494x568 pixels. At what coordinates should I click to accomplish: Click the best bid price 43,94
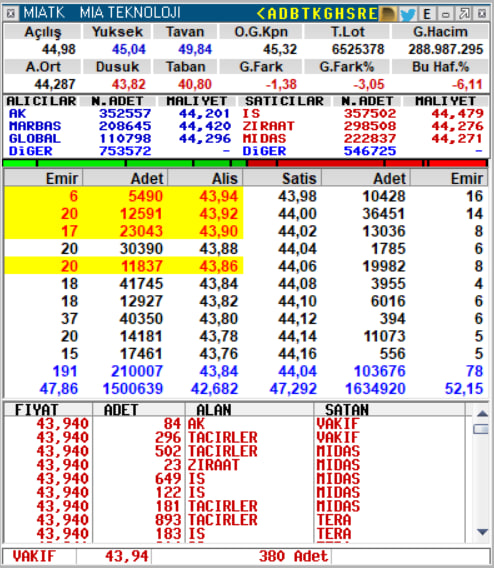pyautogui.click(x=218, y=196)
